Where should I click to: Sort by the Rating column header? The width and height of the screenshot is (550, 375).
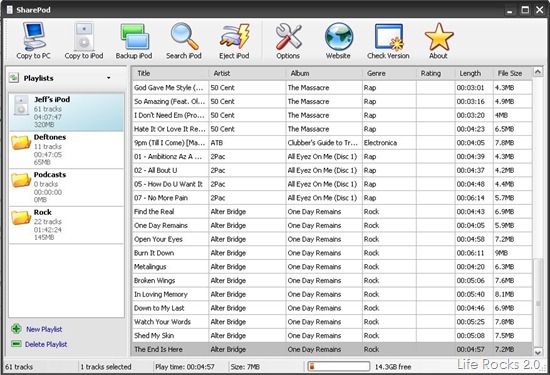click(435, 73)
